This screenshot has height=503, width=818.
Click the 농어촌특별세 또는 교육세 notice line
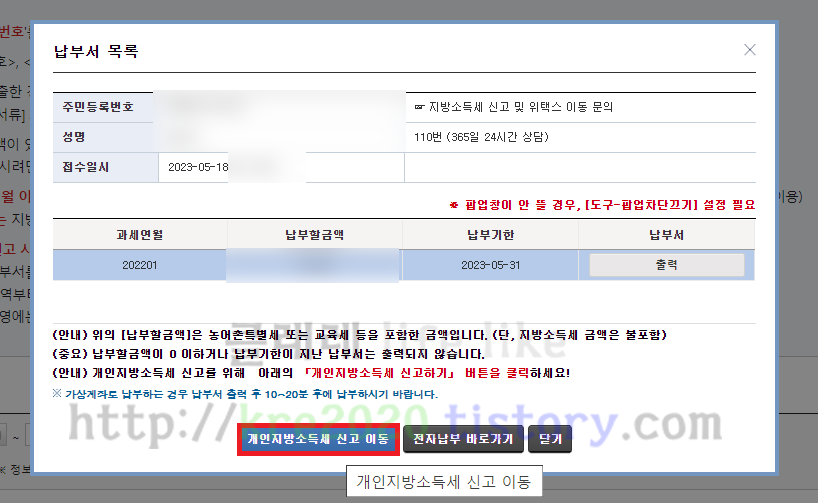click(359, 335)
